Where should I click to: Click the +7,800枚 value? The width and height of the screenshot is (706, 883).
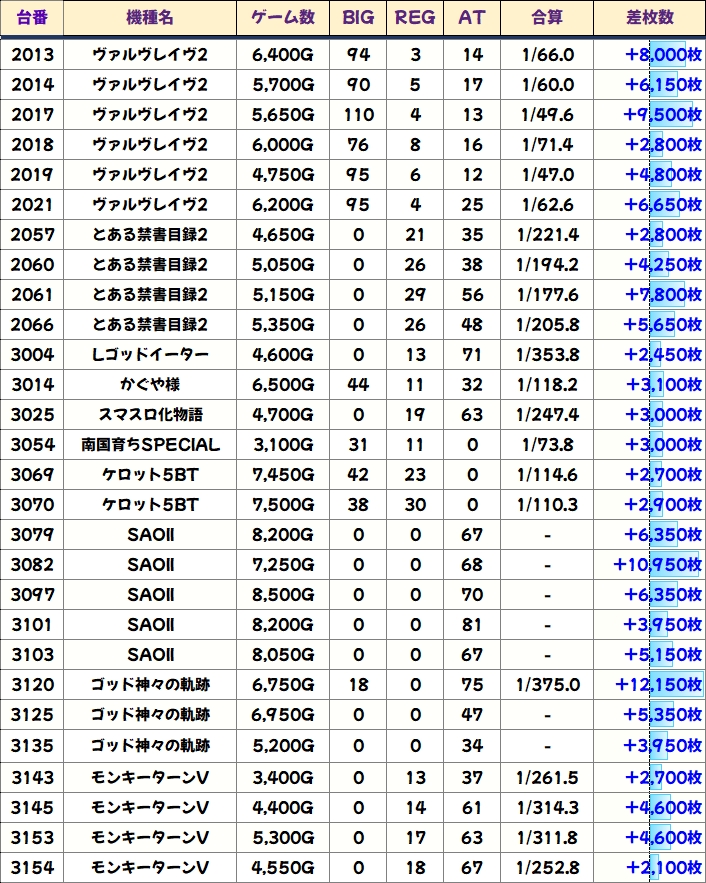tap(663, 295)
